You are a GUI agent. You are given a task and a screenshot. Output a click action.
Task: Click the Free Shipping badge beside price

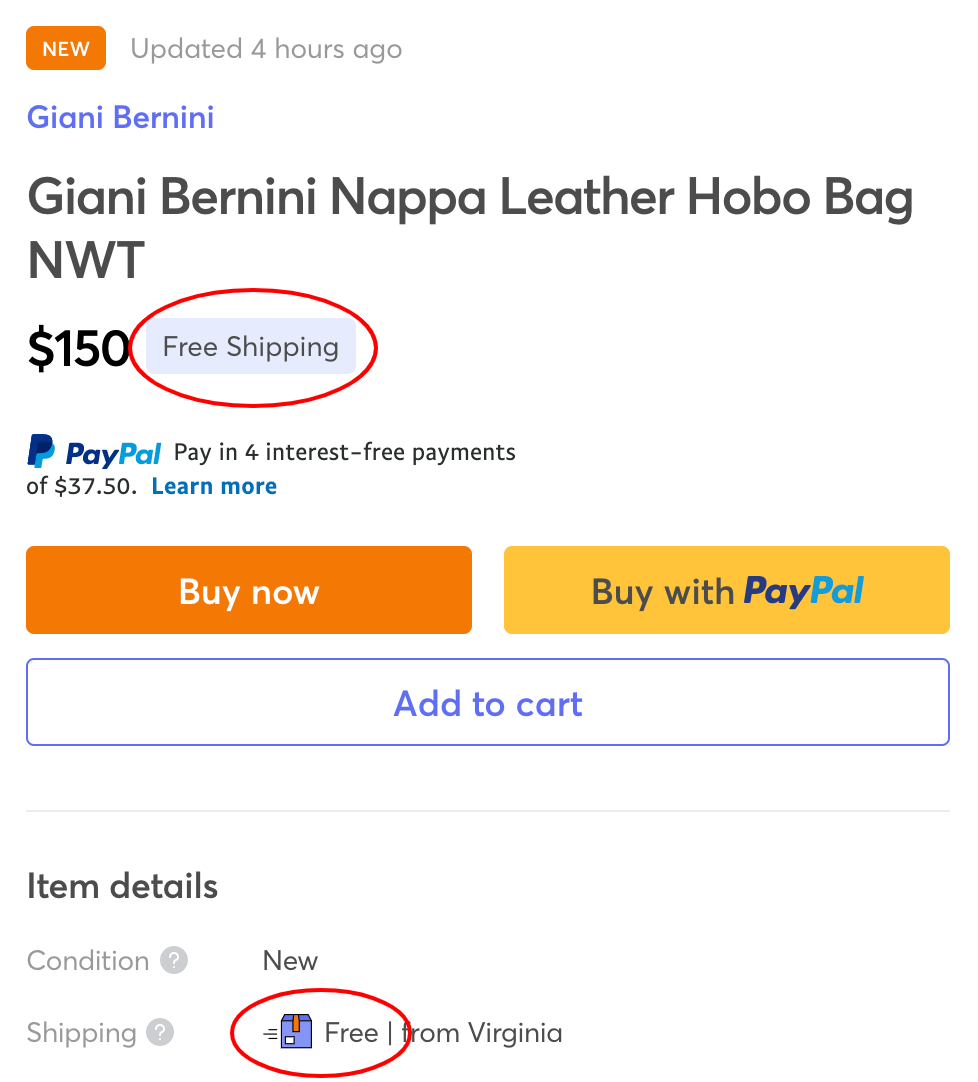(251, 347)
